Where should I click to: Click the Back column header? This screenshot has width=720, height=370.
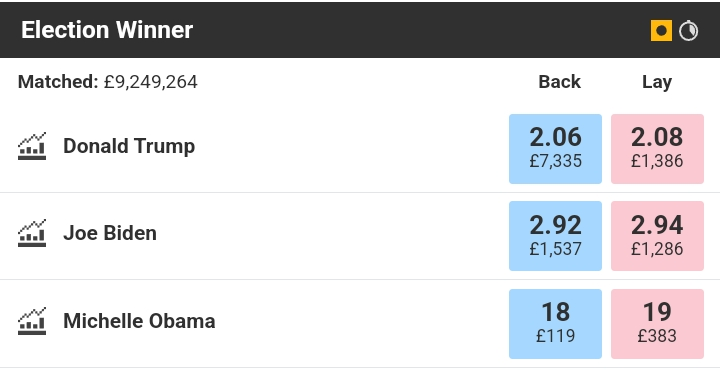(559, 82)
